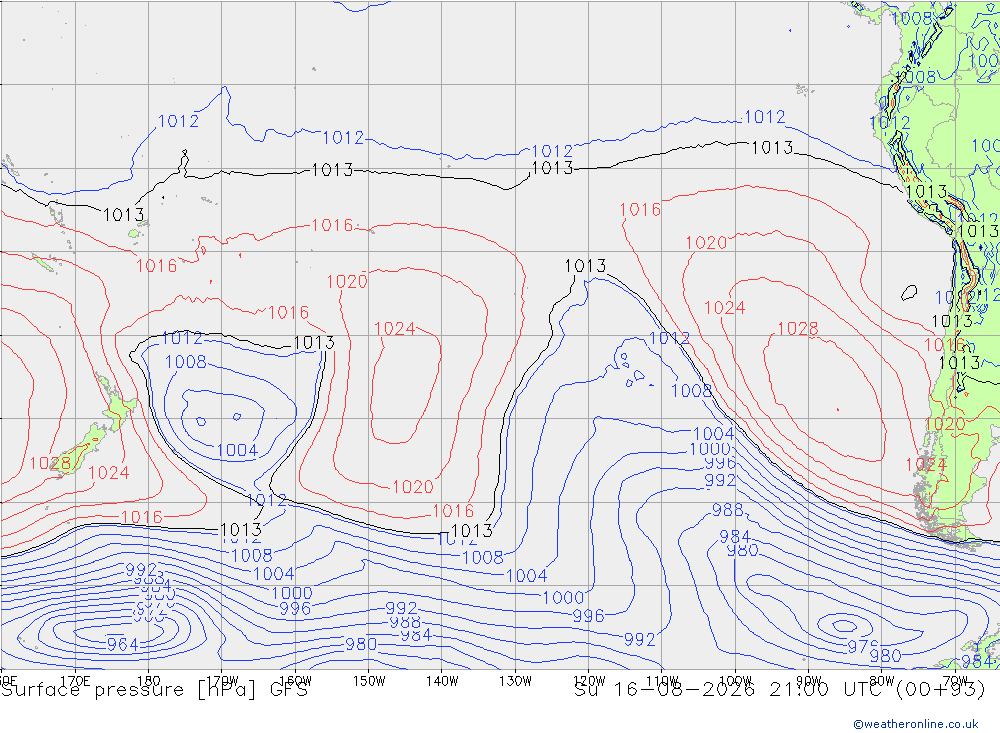
Task: Click the red 1028 label off Chile
Action: click(x=798, y=329)
